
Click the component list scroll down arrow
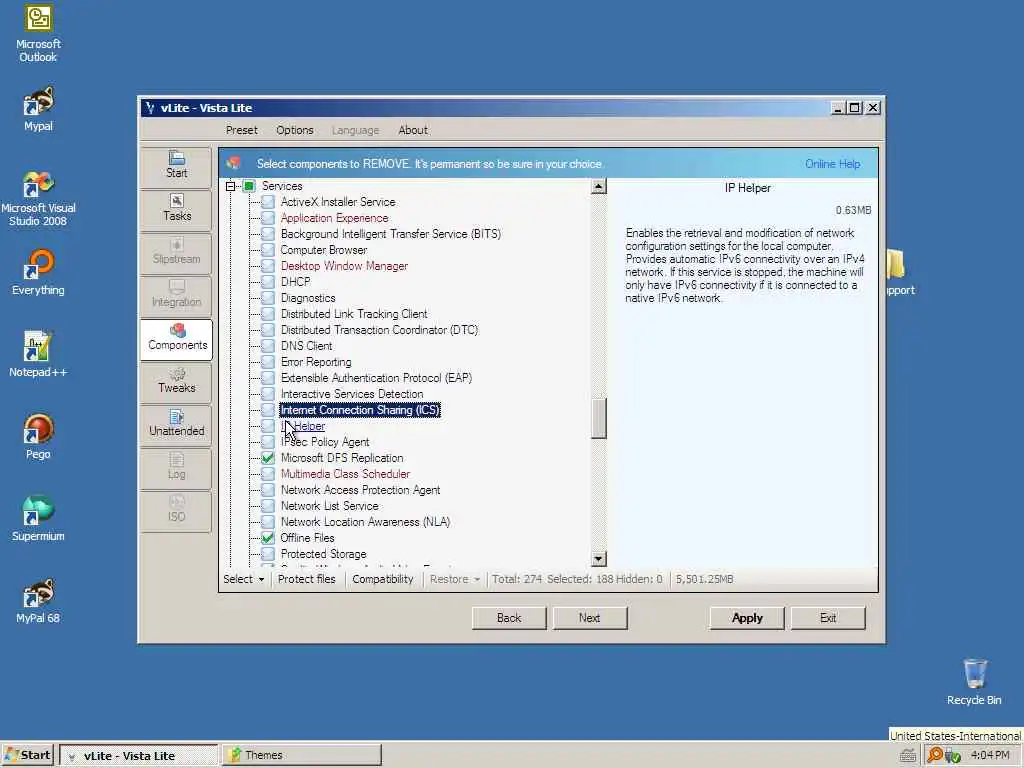[x=598, y=559]
